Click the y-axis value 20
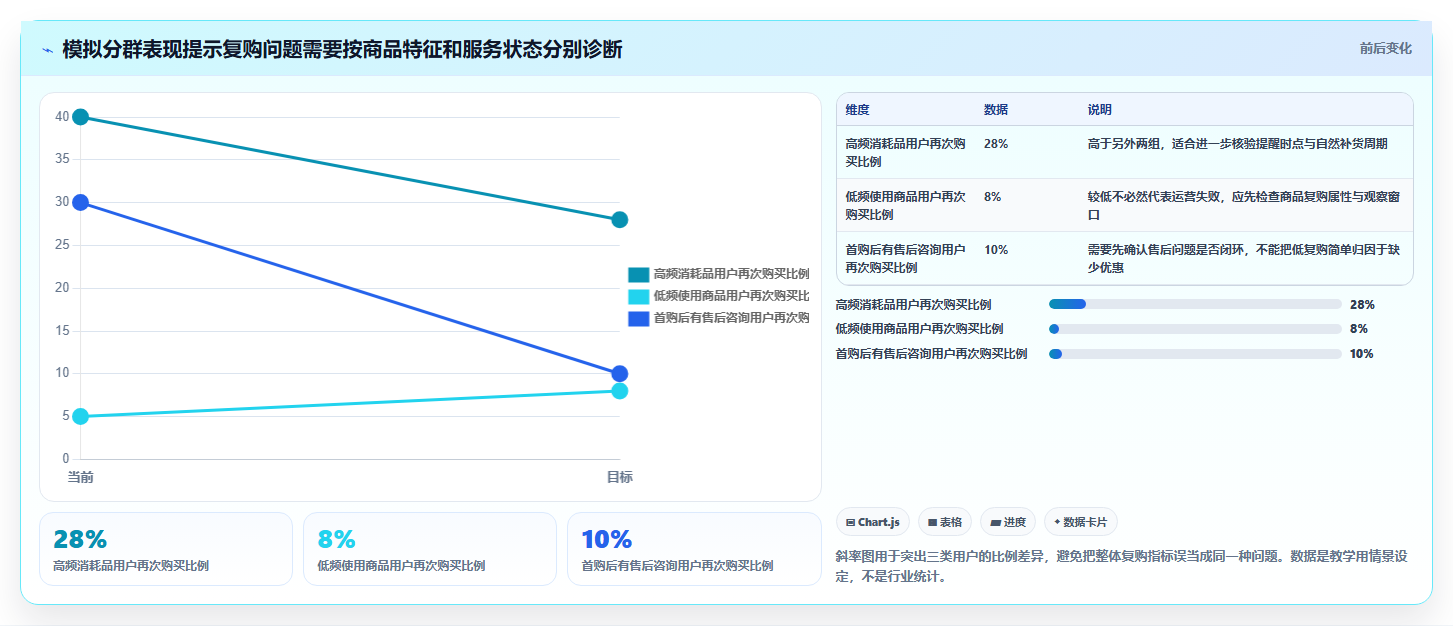Screen dimensions: 1453x626 point(62,288)
